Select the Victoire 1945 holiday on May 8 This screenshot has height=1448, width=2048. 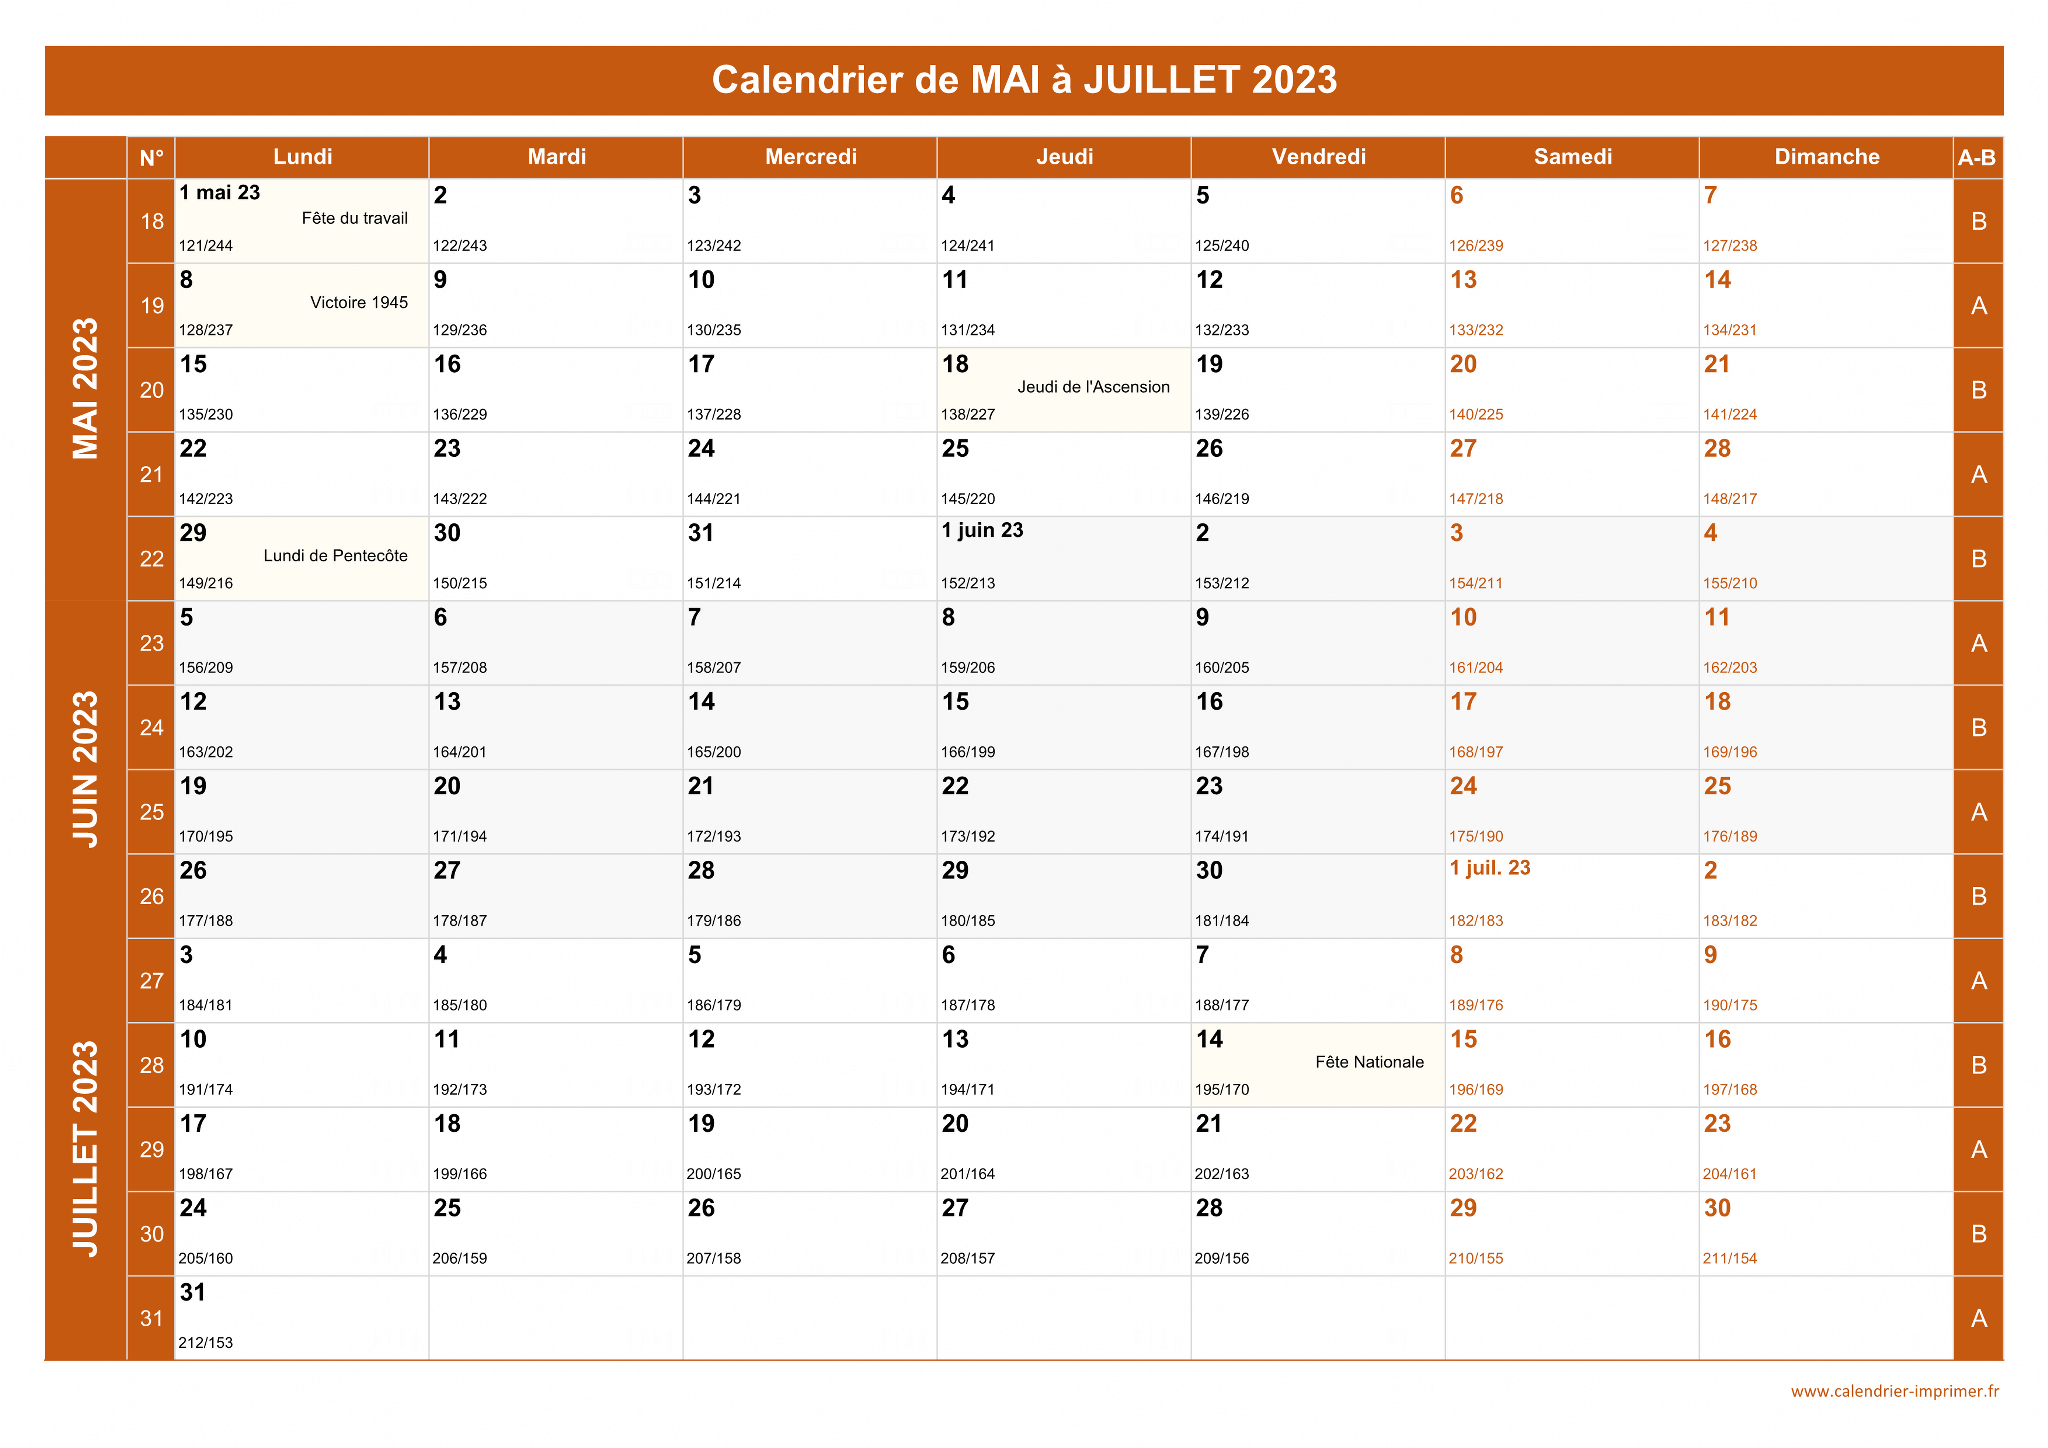[x=302, y=306]
